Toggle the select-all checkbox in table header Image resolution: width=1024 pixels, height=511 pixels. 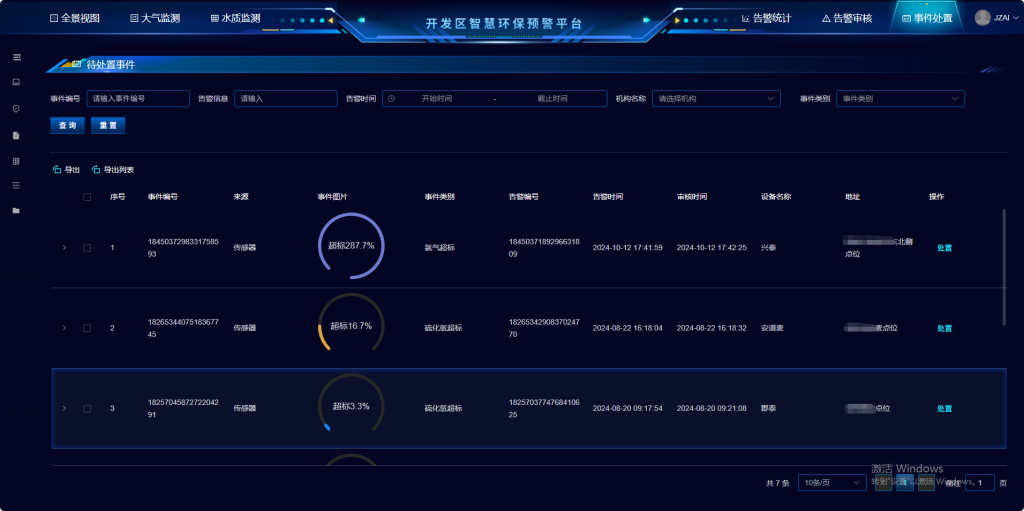click(x=87, y=197)
